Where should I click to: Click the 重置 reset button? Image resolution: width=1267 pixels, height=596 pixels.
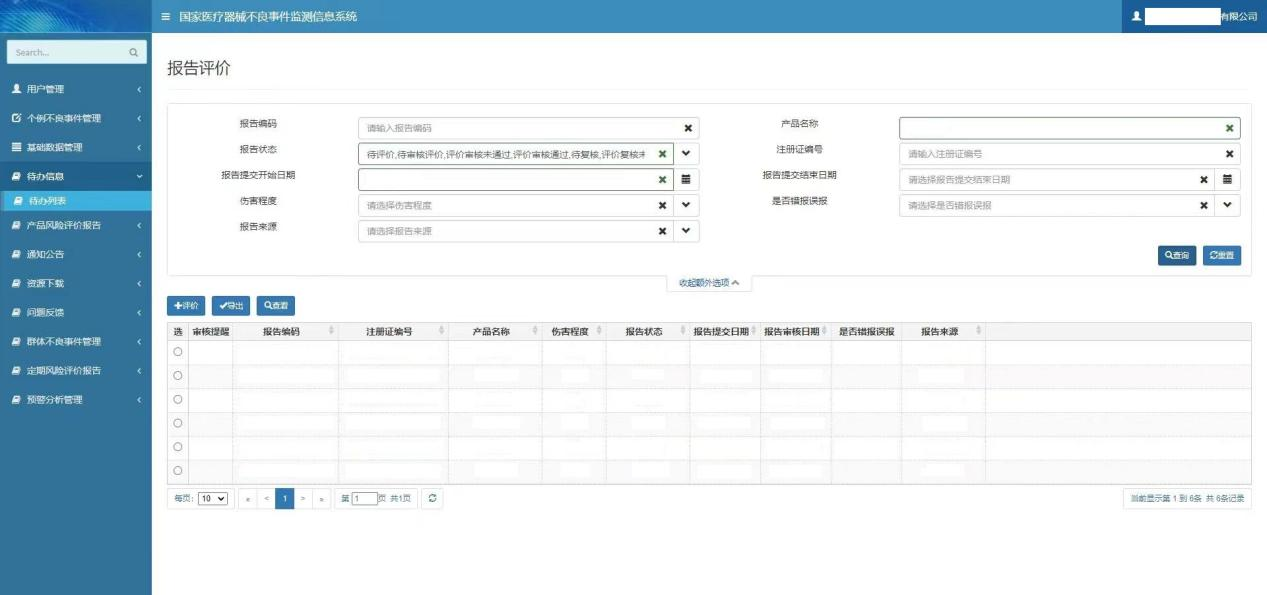1222,256
